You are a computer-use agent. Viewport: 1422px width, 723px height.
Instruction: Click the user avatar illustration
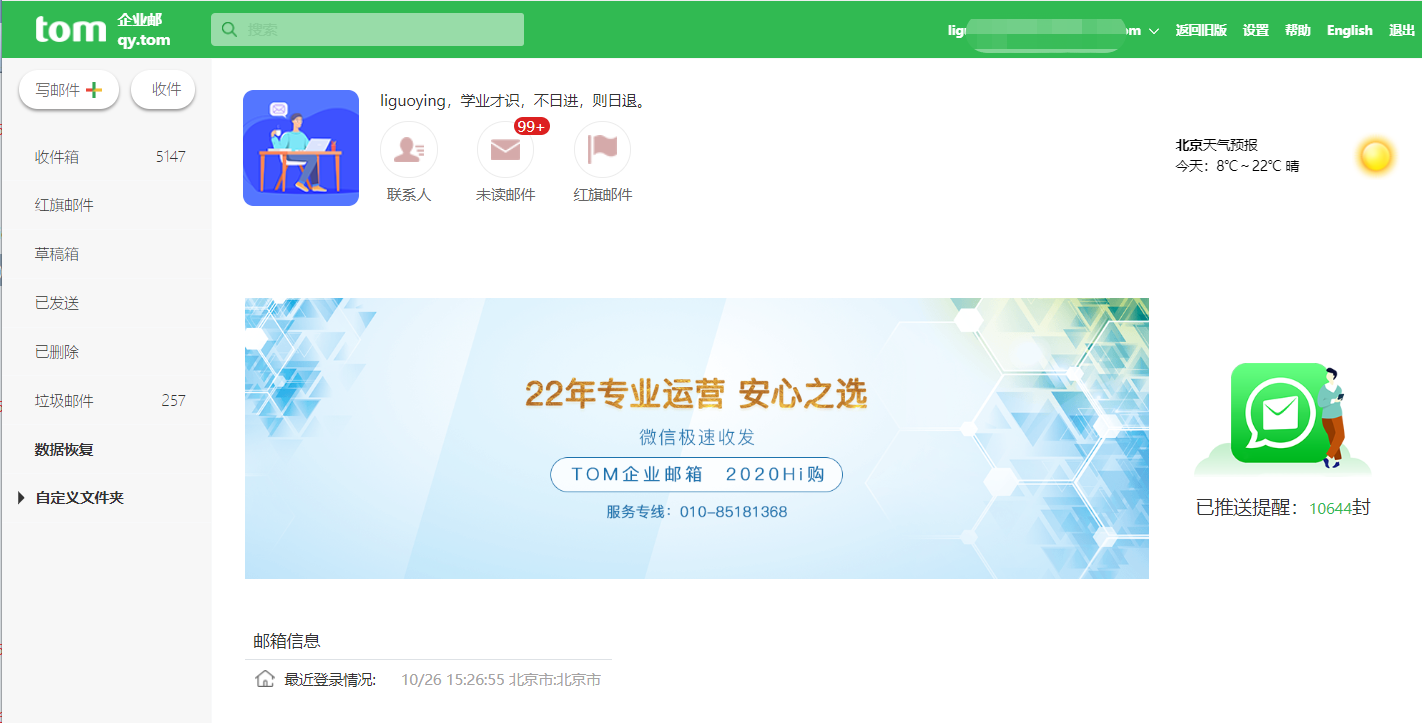click(300, 147)
